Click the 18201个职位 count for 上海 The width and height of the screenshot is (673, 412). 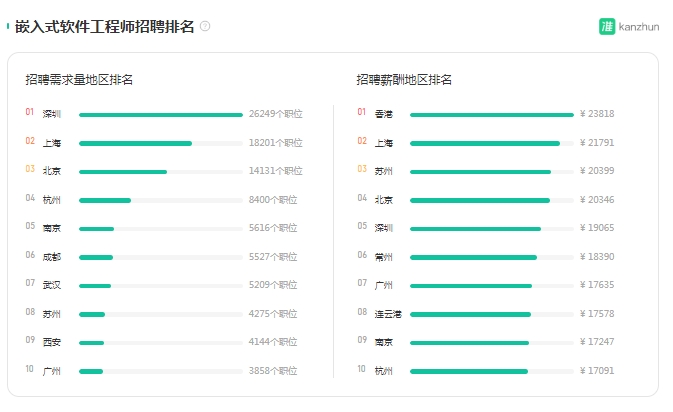[275, 143]
